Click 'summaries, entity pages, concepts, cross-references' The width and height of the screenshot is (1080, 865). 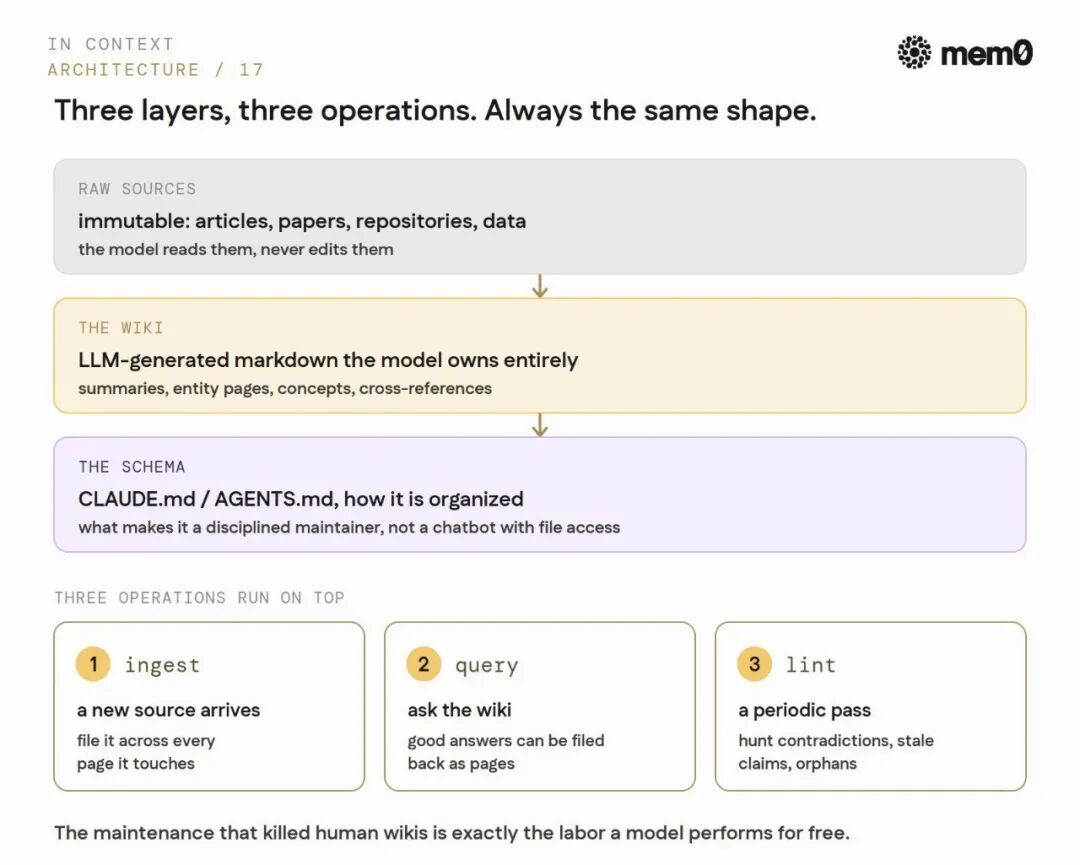coord(284,388)
